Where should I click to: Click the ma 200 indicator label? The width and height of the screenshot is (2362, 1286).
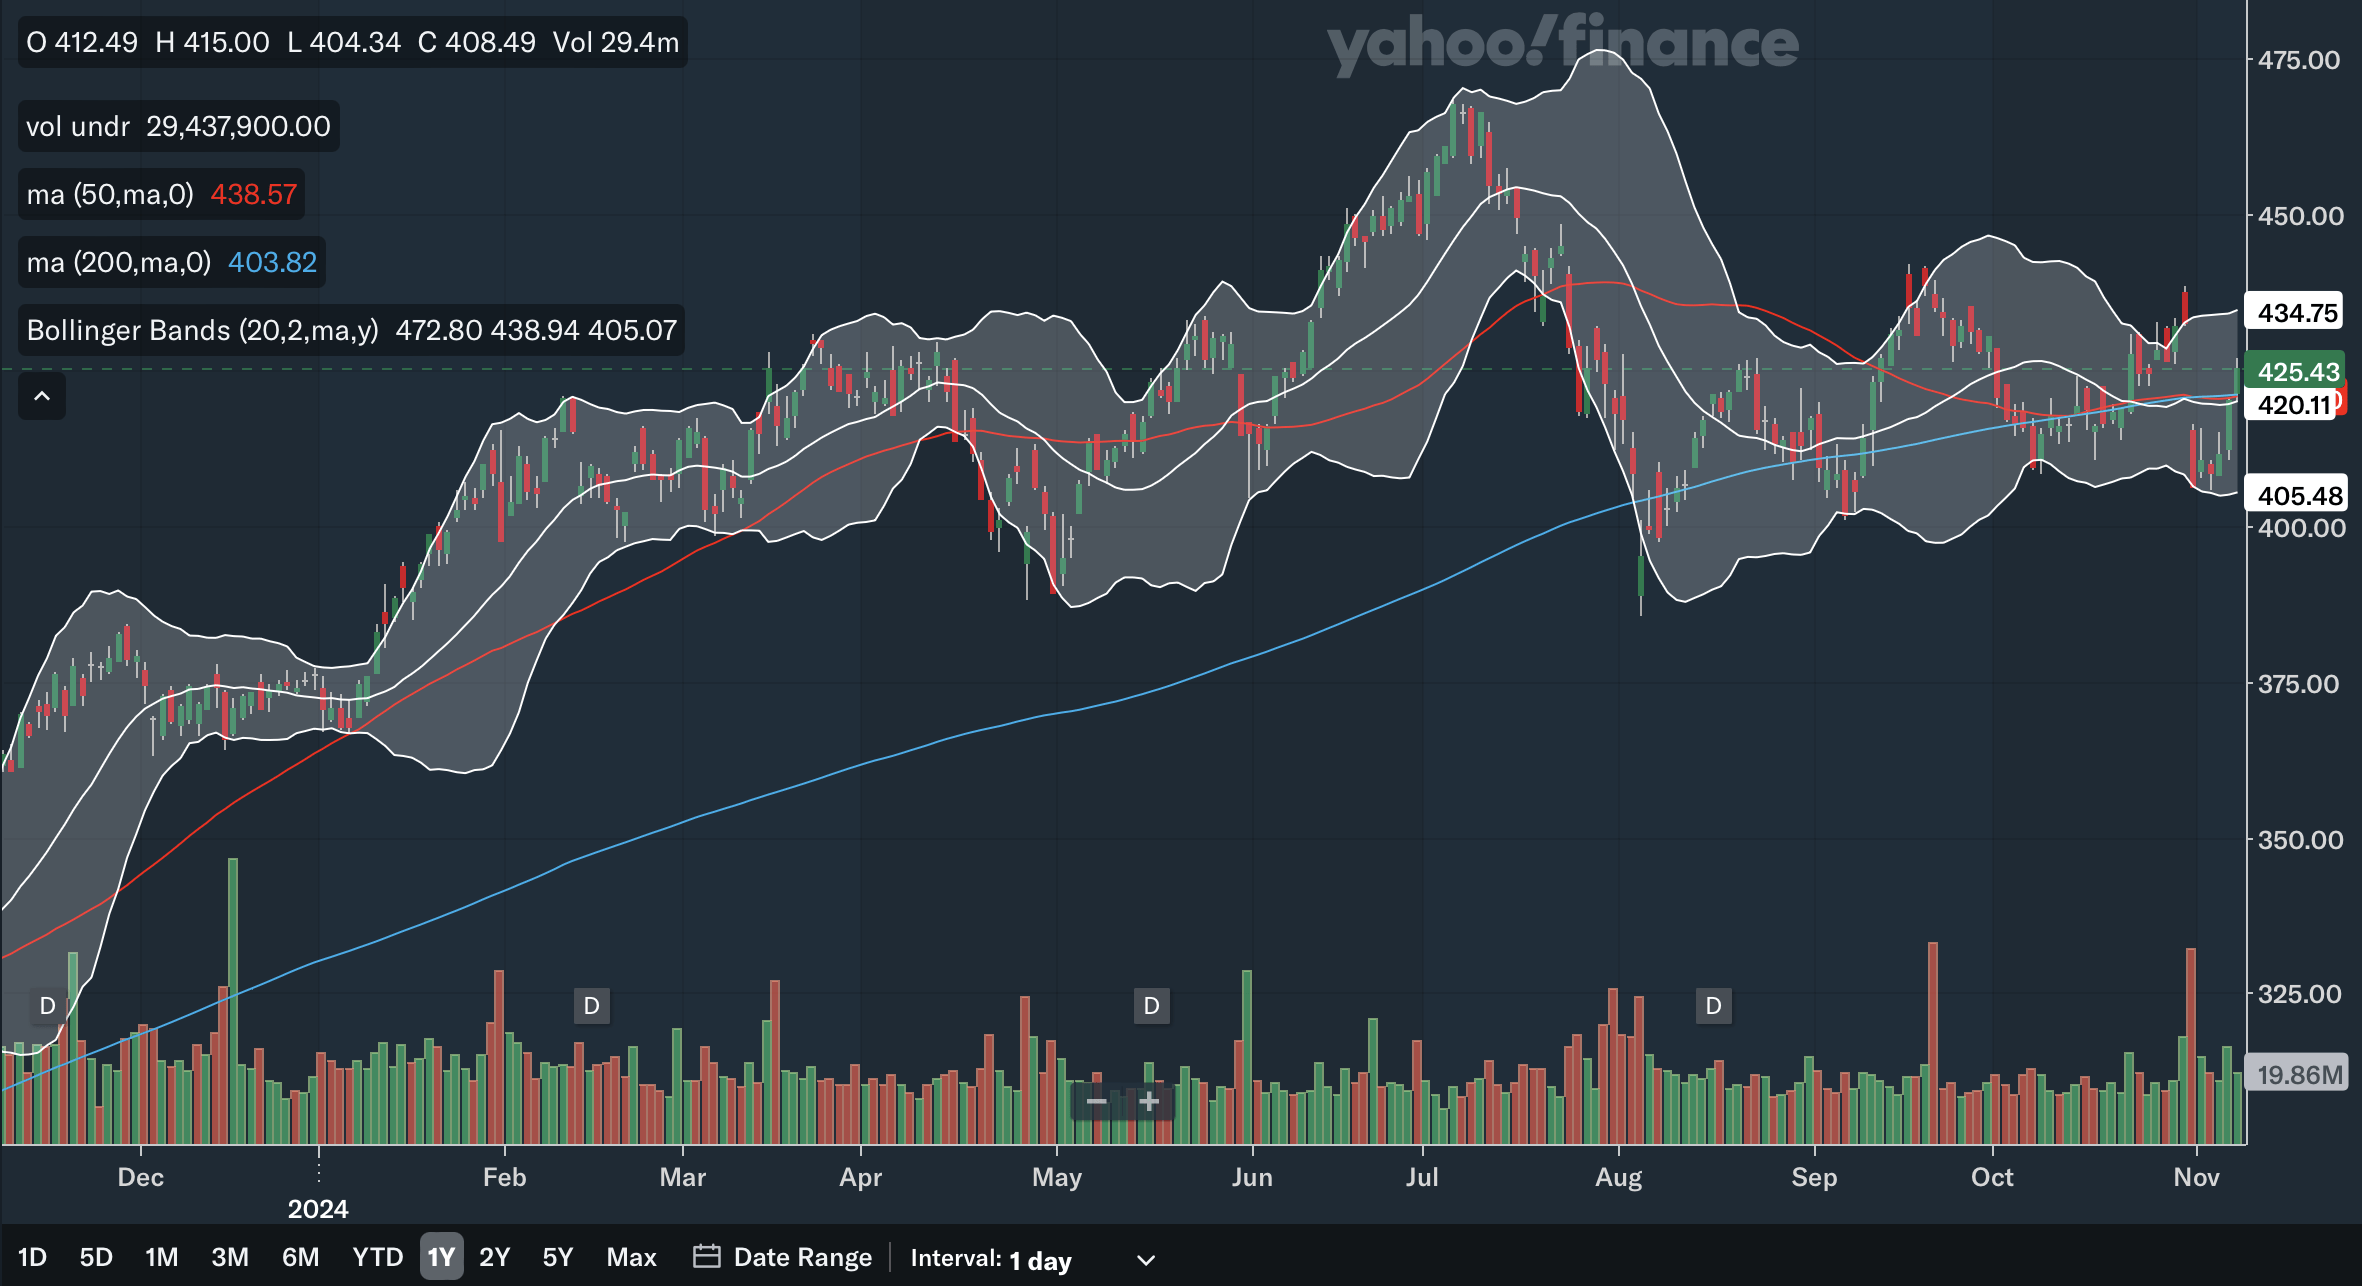coord(119,262)
